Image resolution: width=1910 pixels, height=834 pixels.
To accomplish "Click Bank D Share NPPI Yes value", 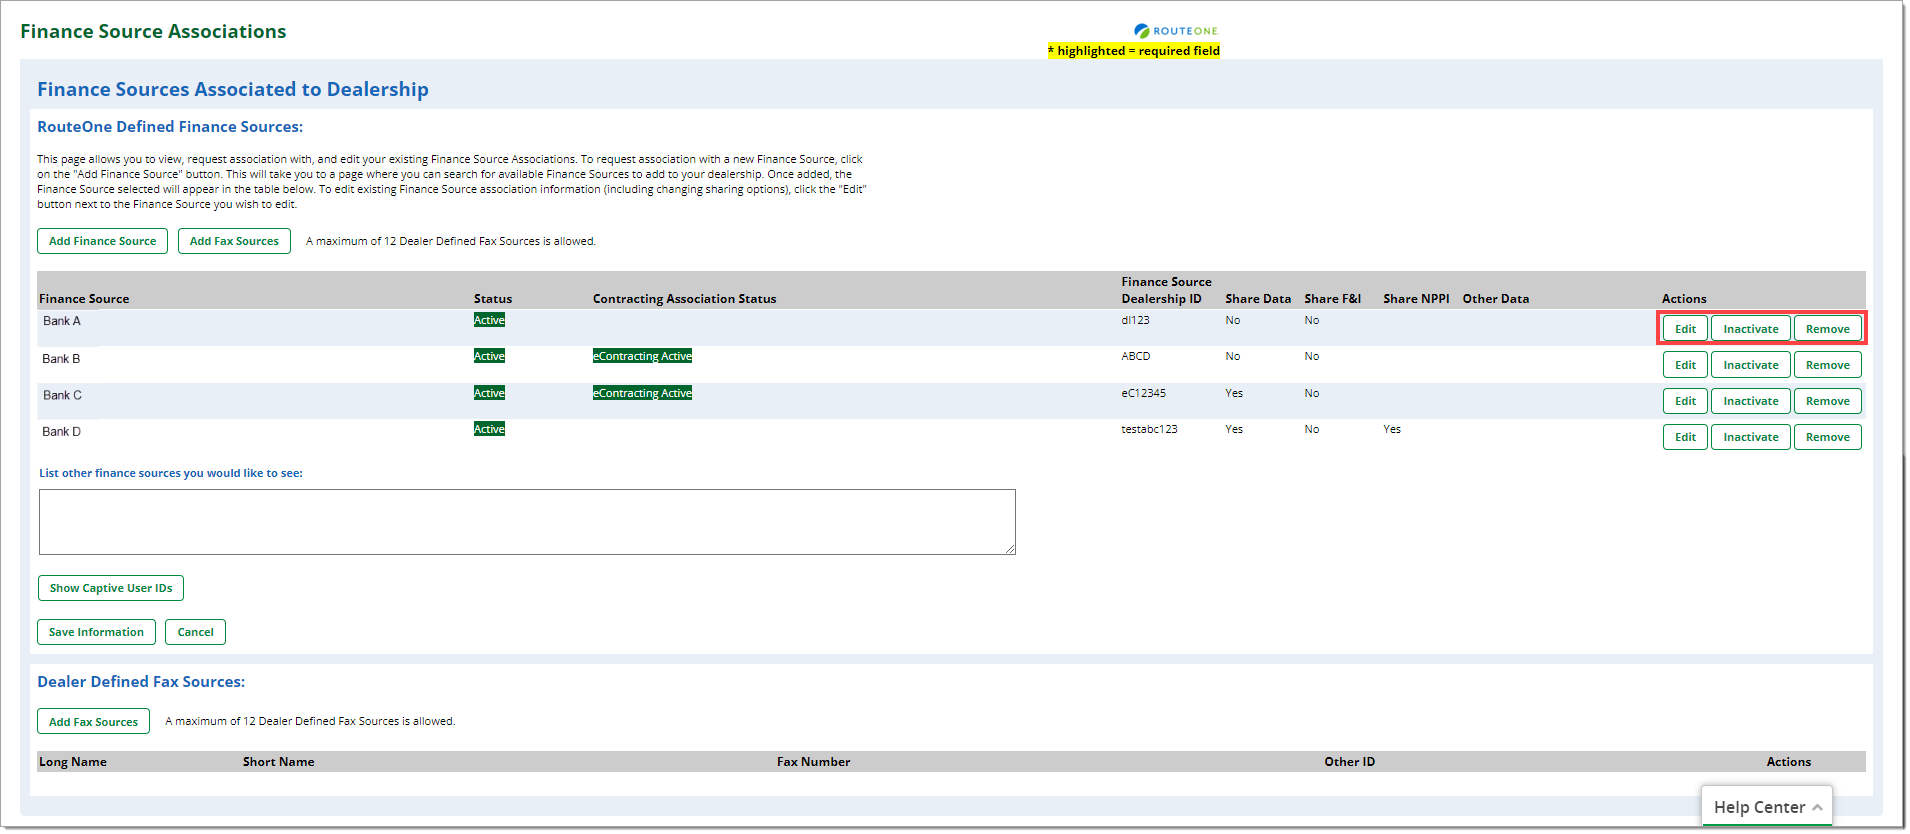I will pos(1392,429).
